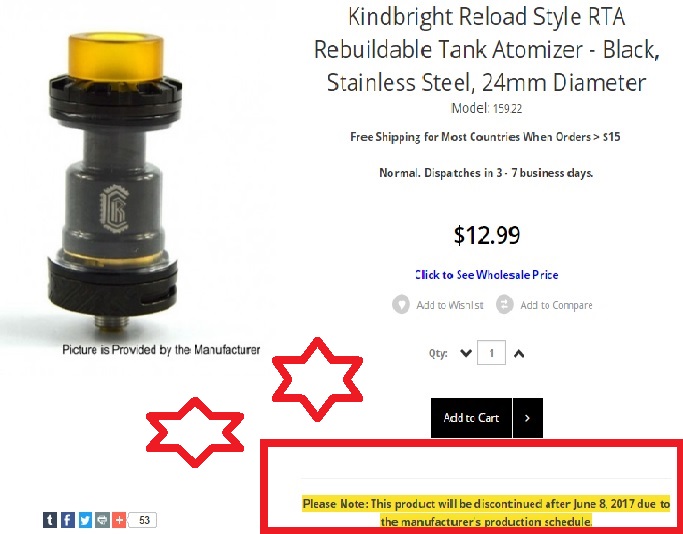Viewport: 683px width, 534px height.
Task: Click the $12.99 price text
Action: coord(487,235)
